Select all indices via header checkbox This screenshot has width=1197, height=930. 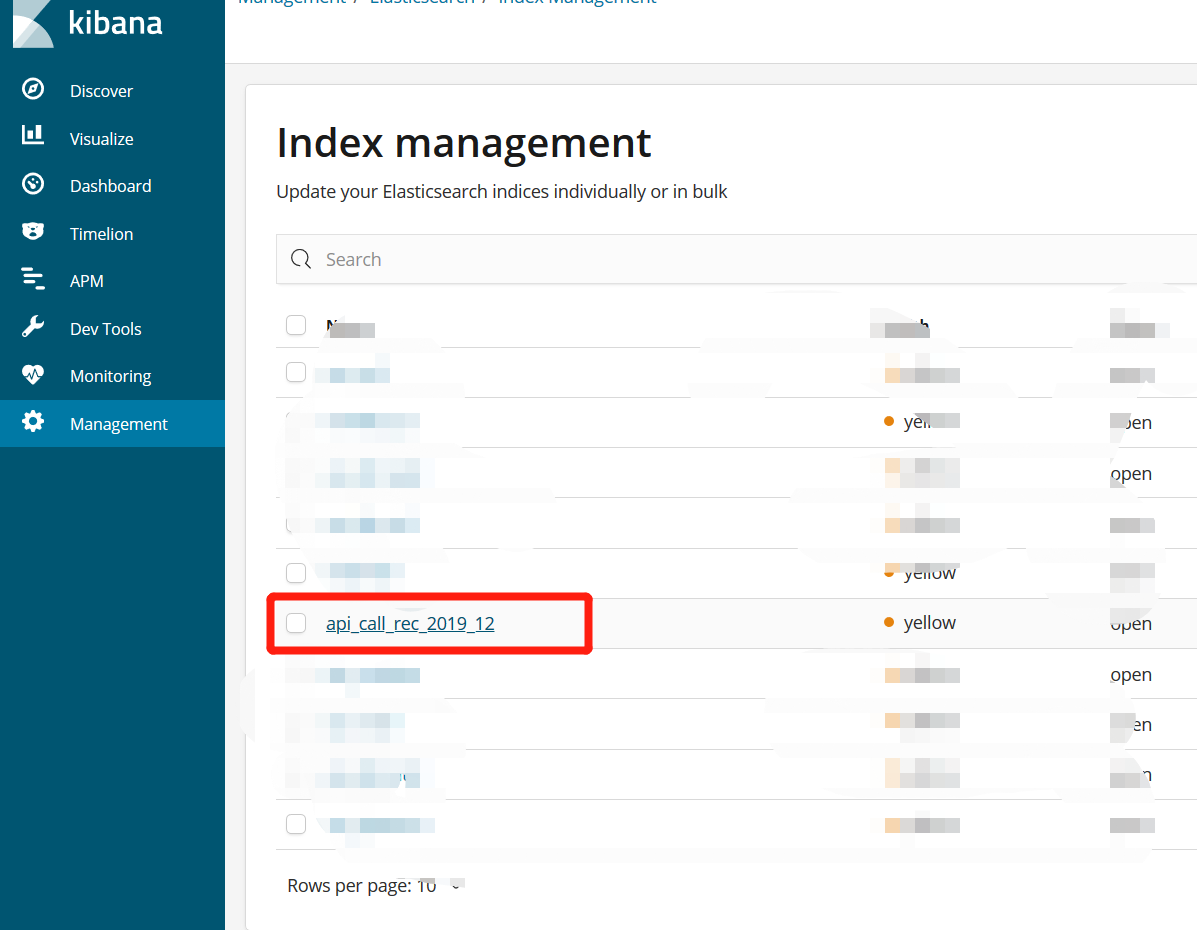click(x=296, y=325)
